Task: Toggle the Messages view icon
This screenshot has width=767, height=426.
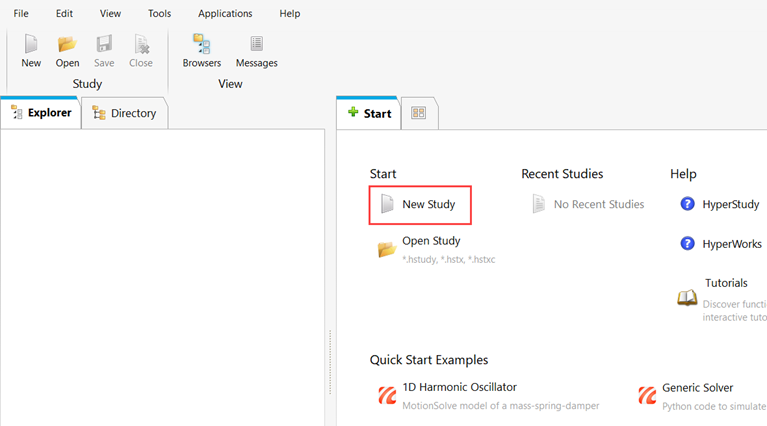Action: pyautogui.click(x=256, y=44)
